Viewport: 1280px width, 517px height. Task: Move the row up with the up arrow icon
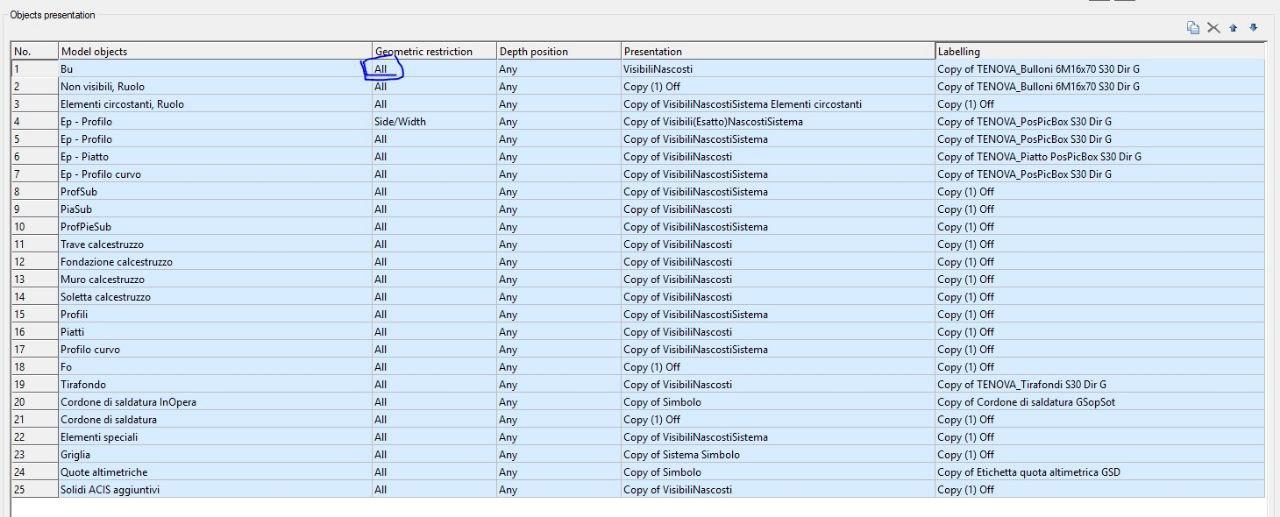1234,28
